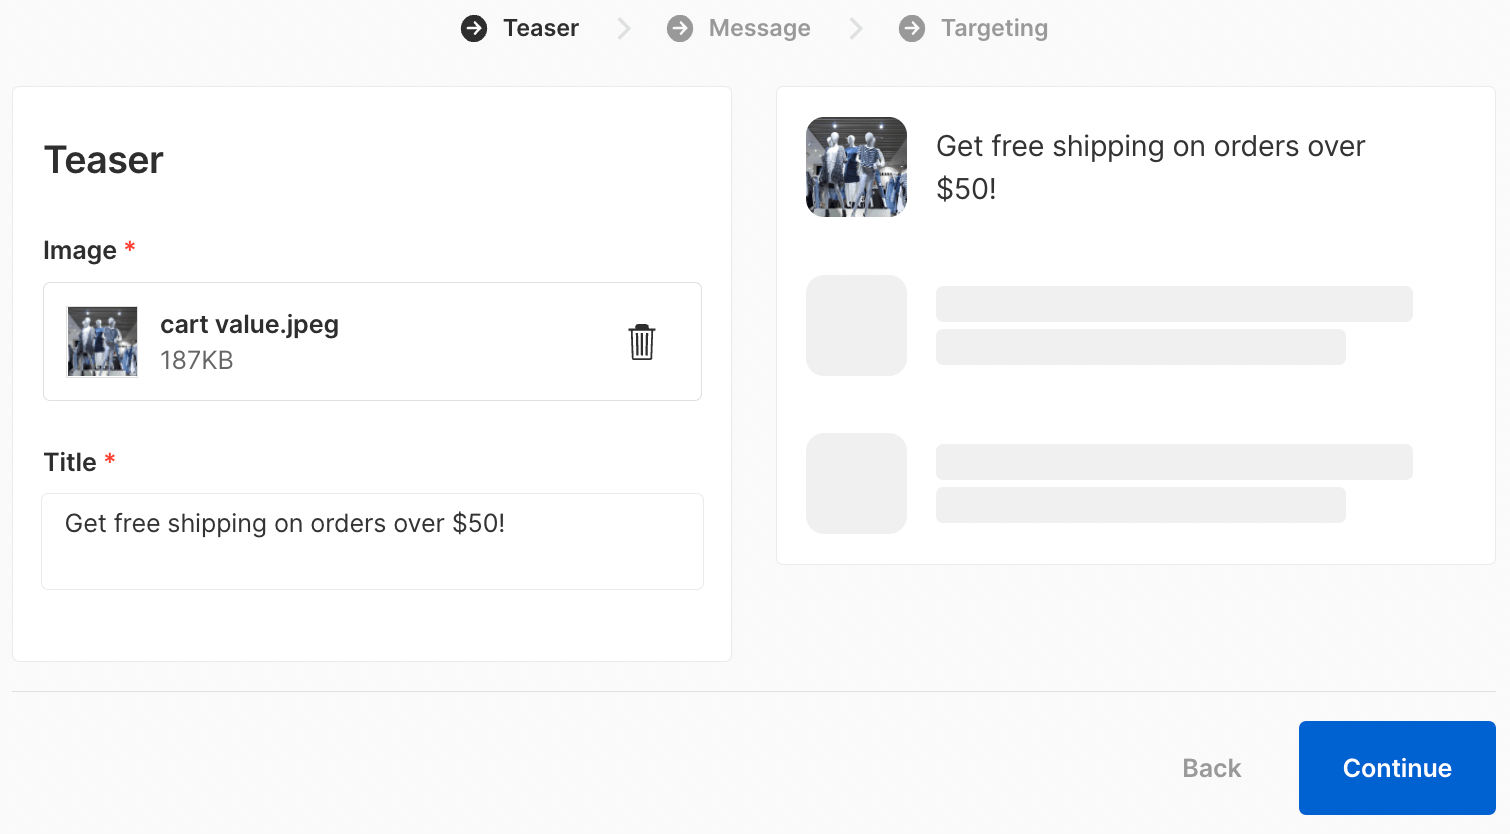Focus the Title text field

point(372,541)
